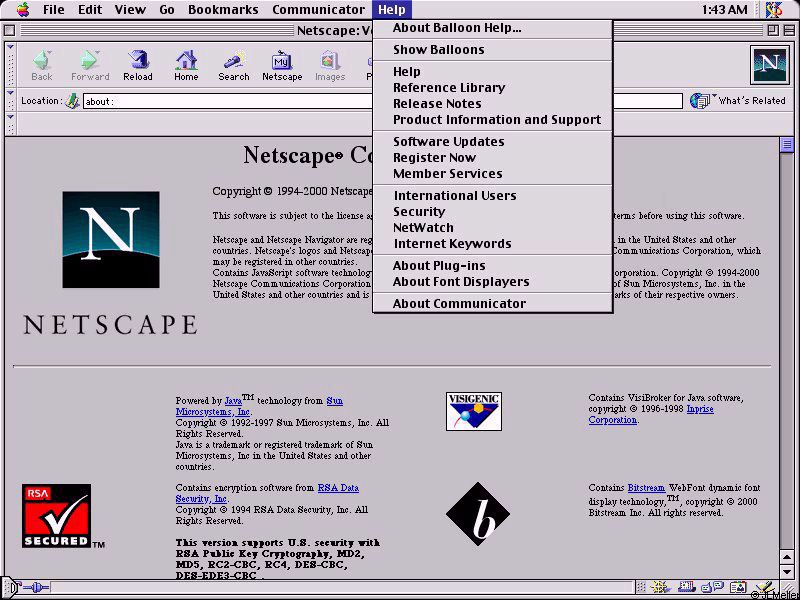The height and width of the screenshot is (600, 800).
Task: Choose Security from the Help menu
Action: click(x=493, y=211)
